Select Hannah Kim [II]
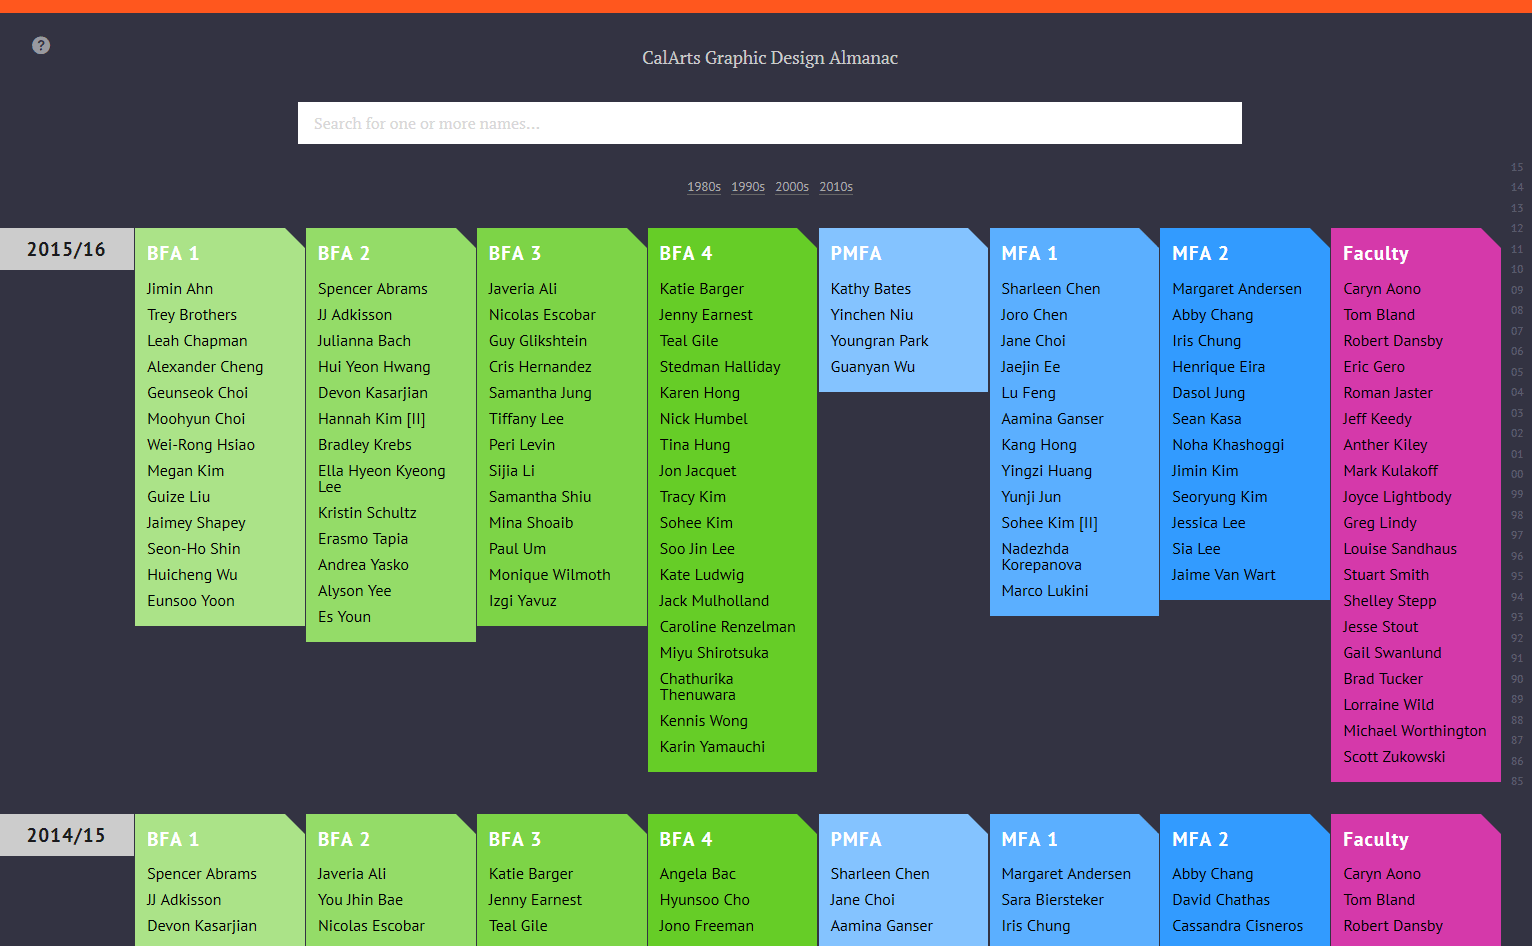 tap(372, 419)
